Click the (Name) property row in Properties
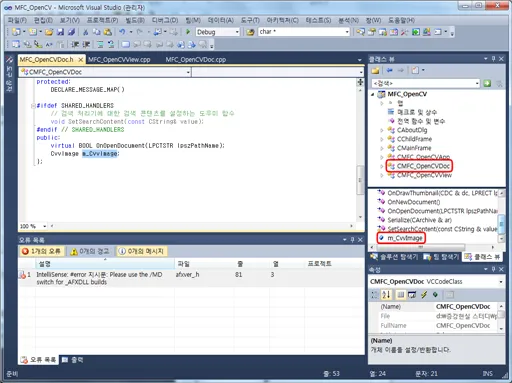 (433, 306)
